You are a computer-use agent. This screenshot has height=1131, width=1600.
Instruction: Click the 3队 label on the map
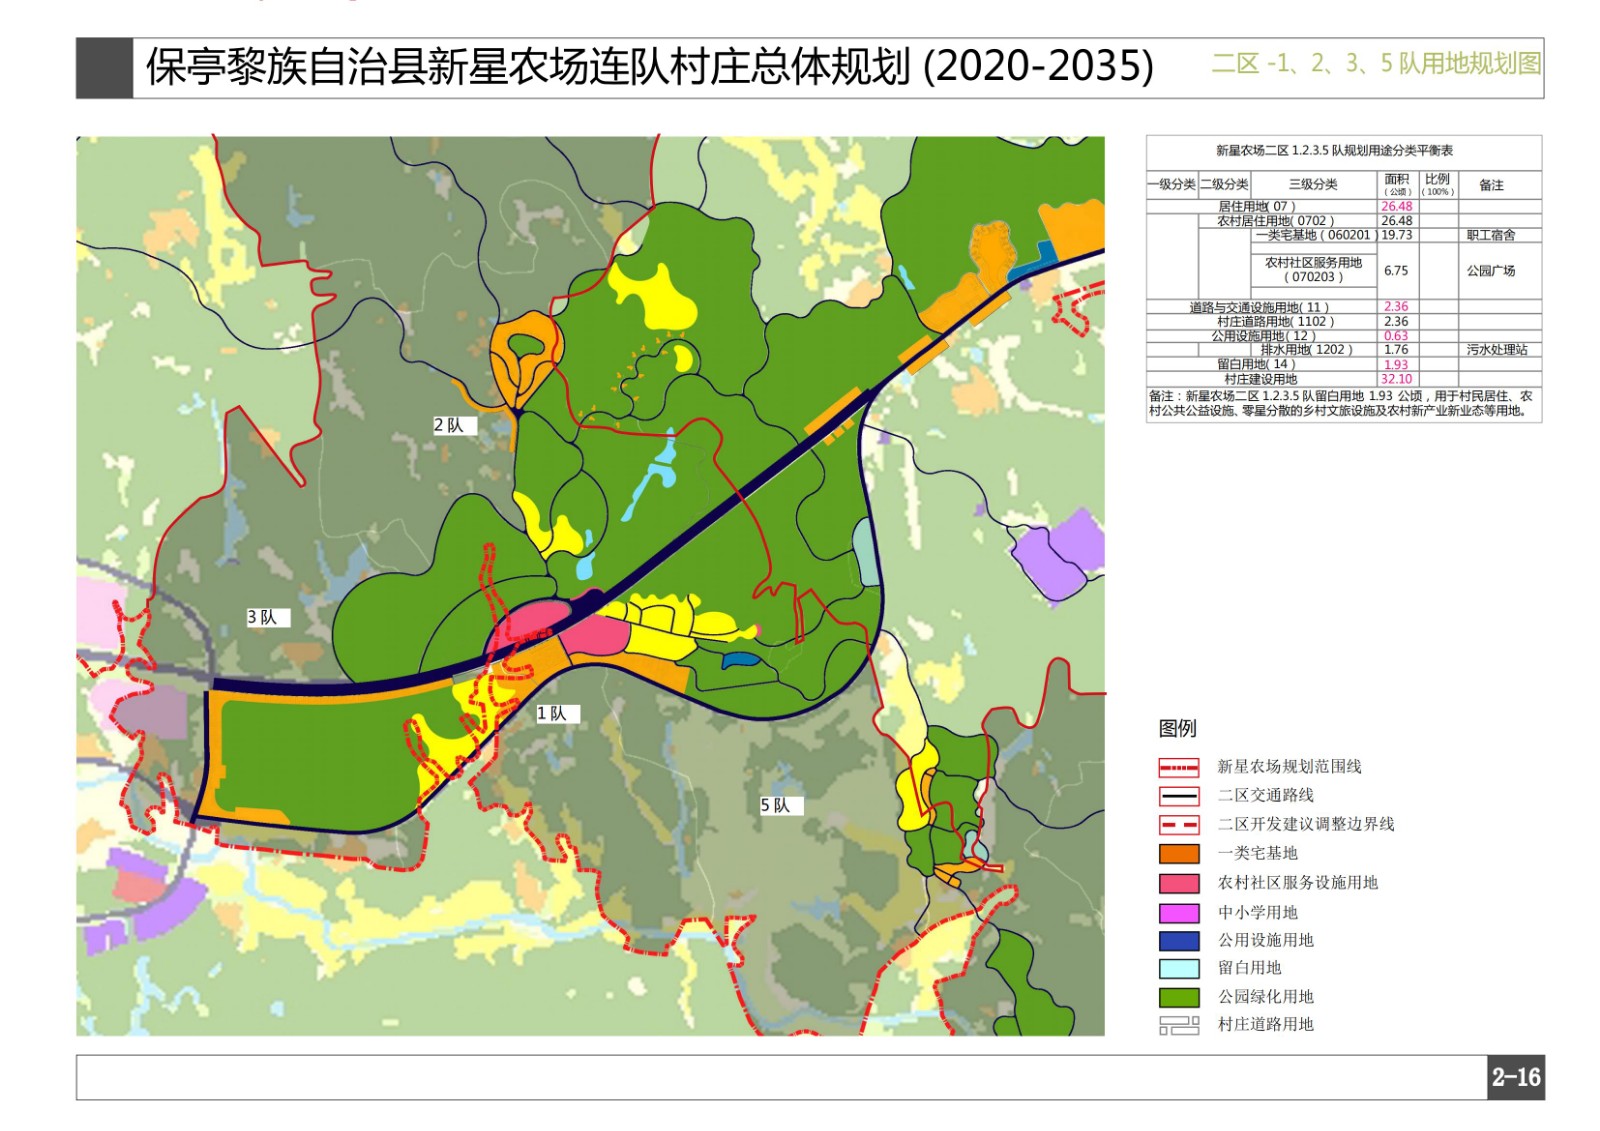[263, 617]
